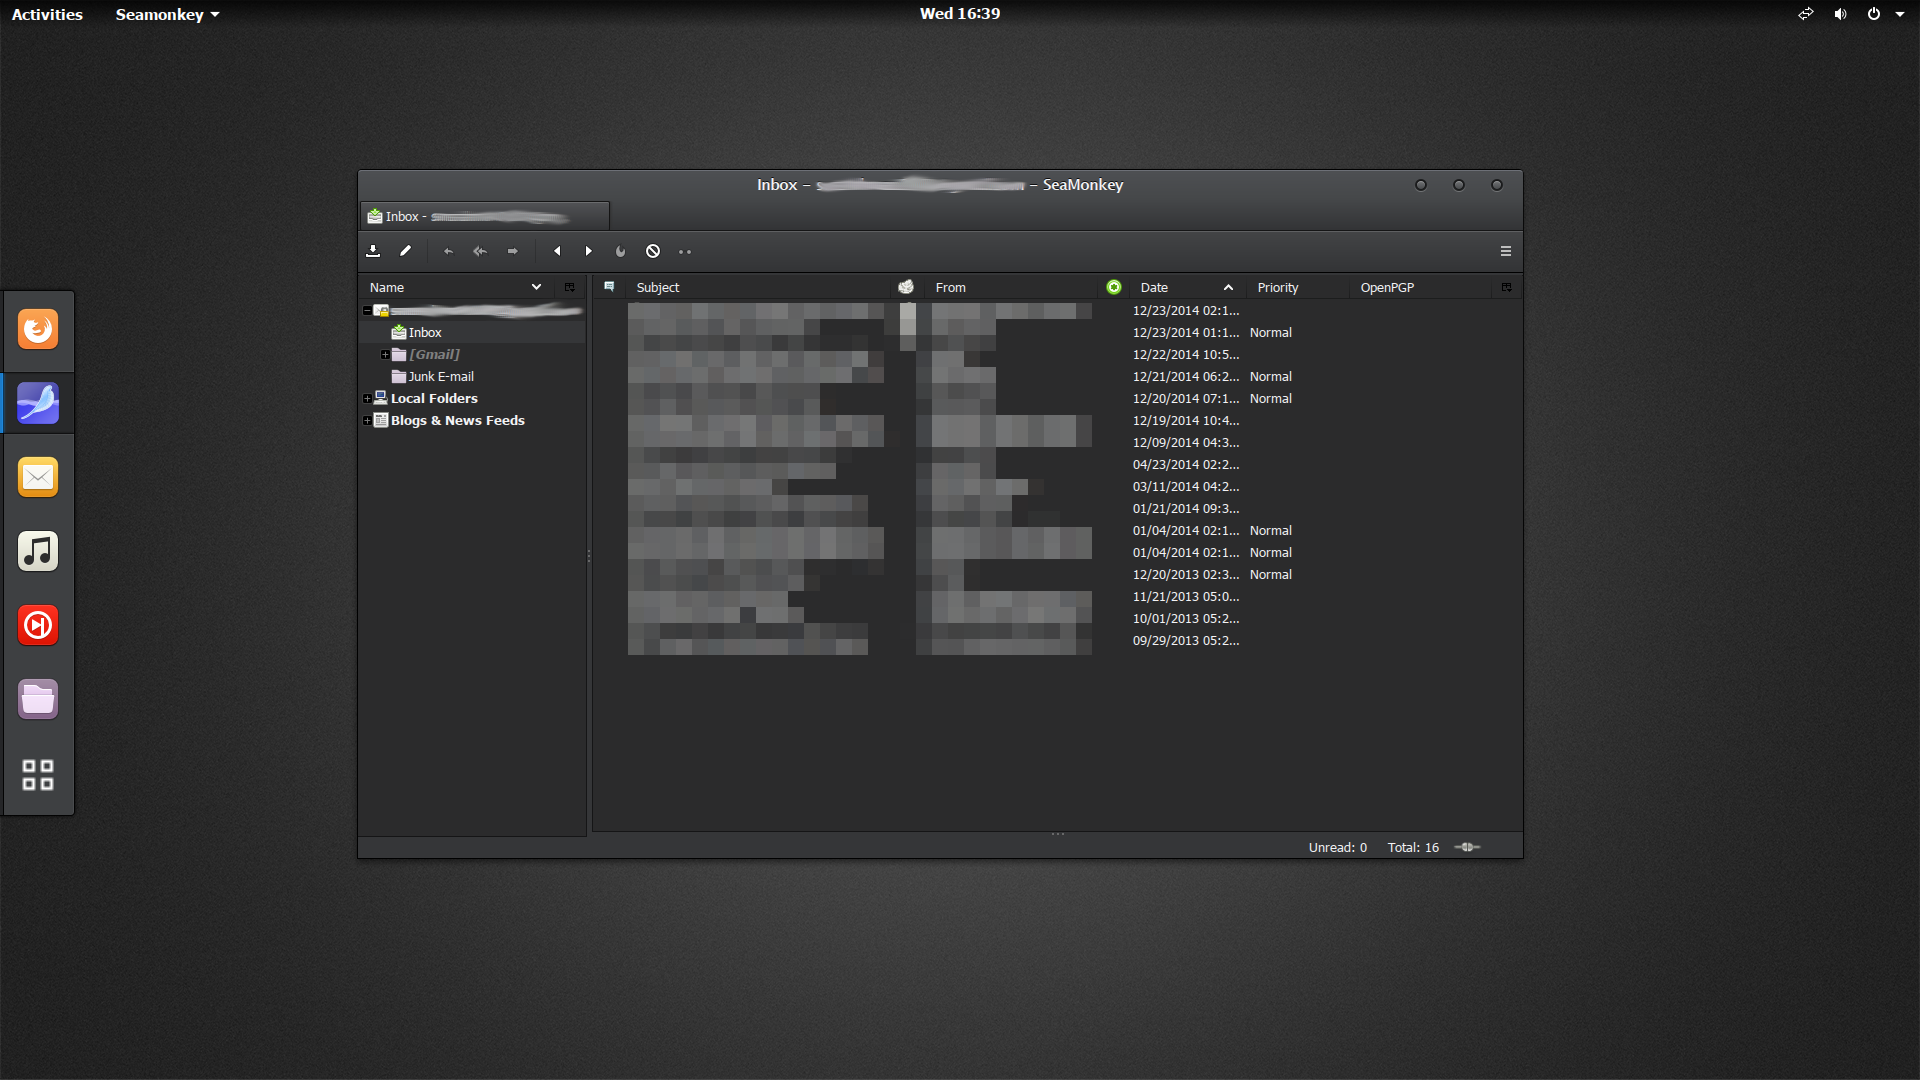Screen dimensions: 1920x1080
Task: Click the Reply arrow icon
Action: tap(448, 251)
